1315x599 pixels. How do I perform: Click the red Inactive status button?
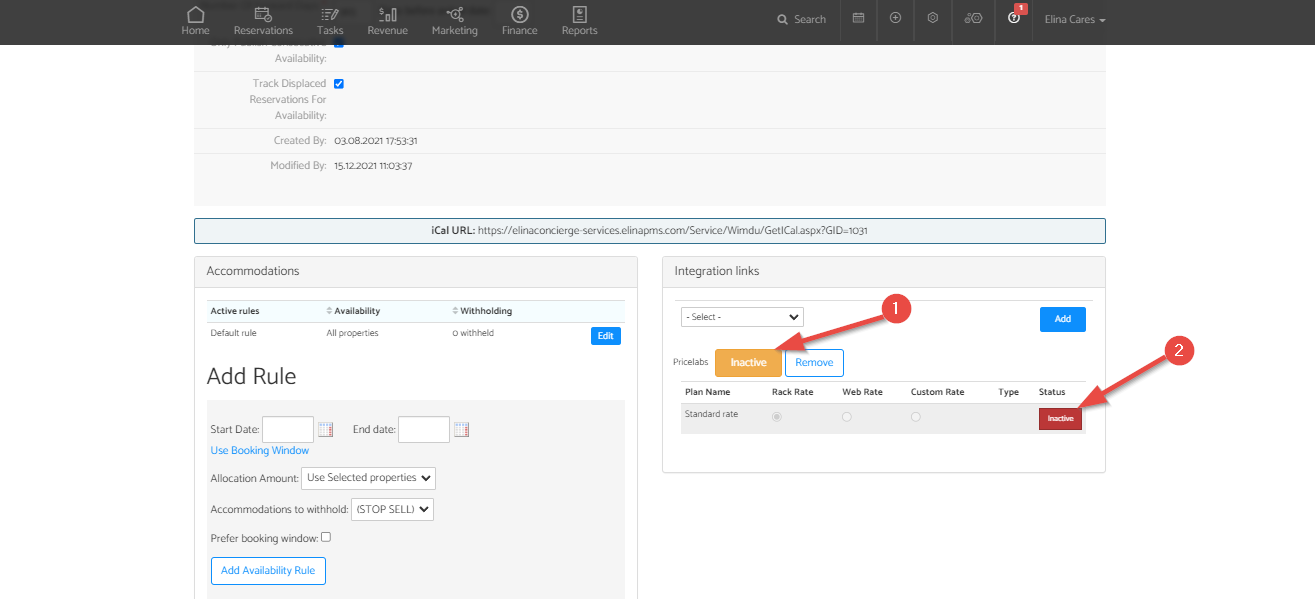coord(1060,419)
